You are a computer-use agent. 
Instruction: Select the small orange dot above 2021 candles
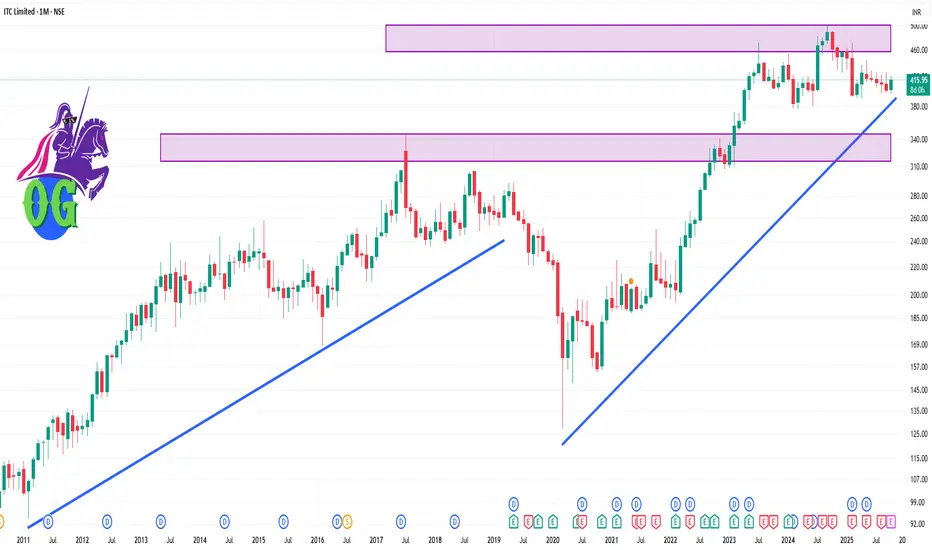click(x=631, y=281)
